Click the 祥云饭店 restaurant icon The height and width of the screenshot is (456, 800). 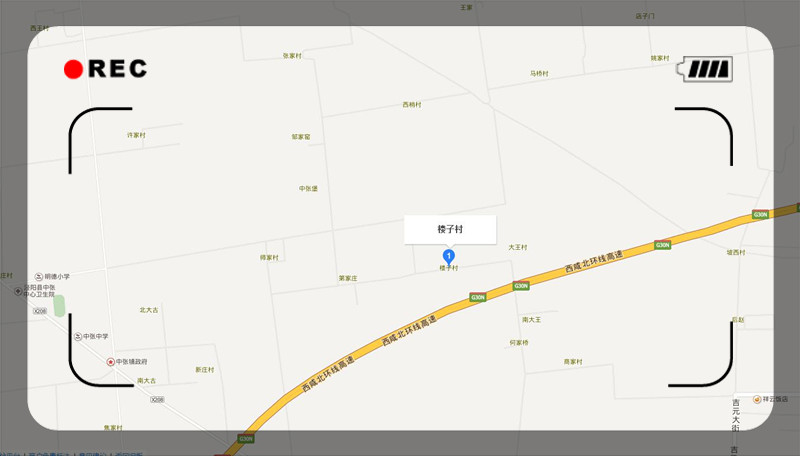(757, 399)
